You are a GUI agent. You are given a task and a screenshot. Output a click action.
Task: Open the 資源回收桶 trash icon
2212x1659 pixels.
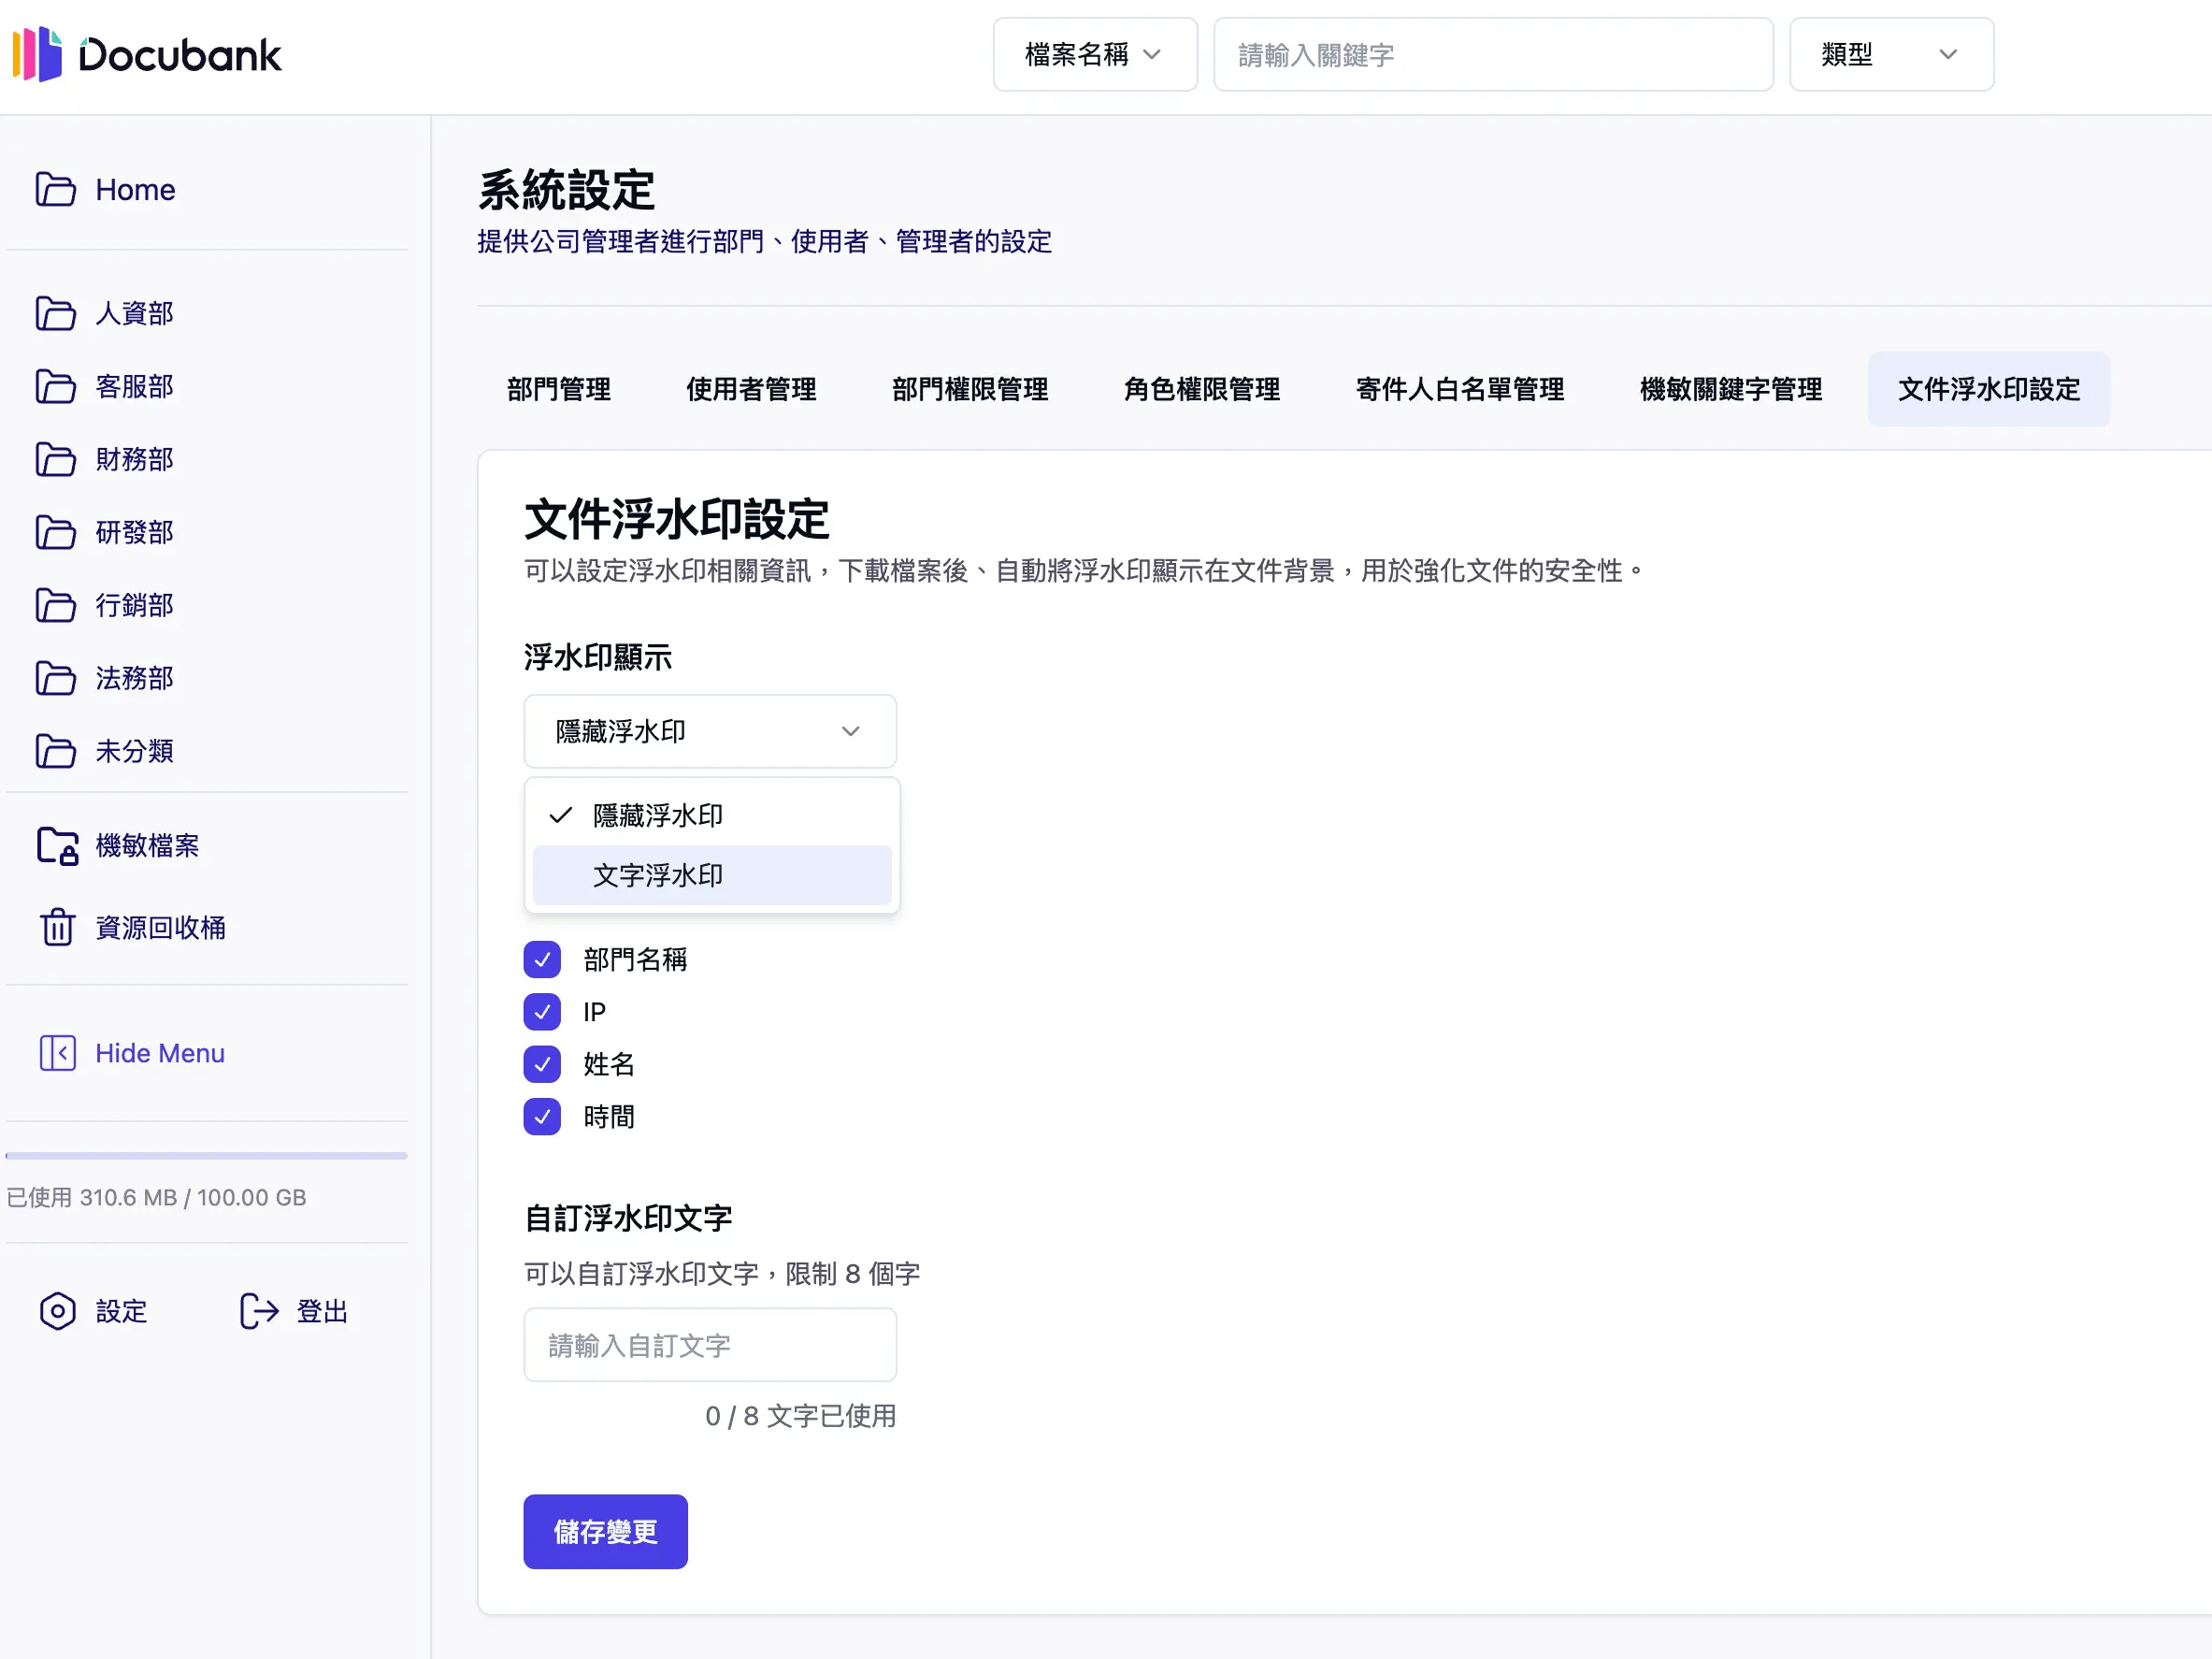pos(58,927)
